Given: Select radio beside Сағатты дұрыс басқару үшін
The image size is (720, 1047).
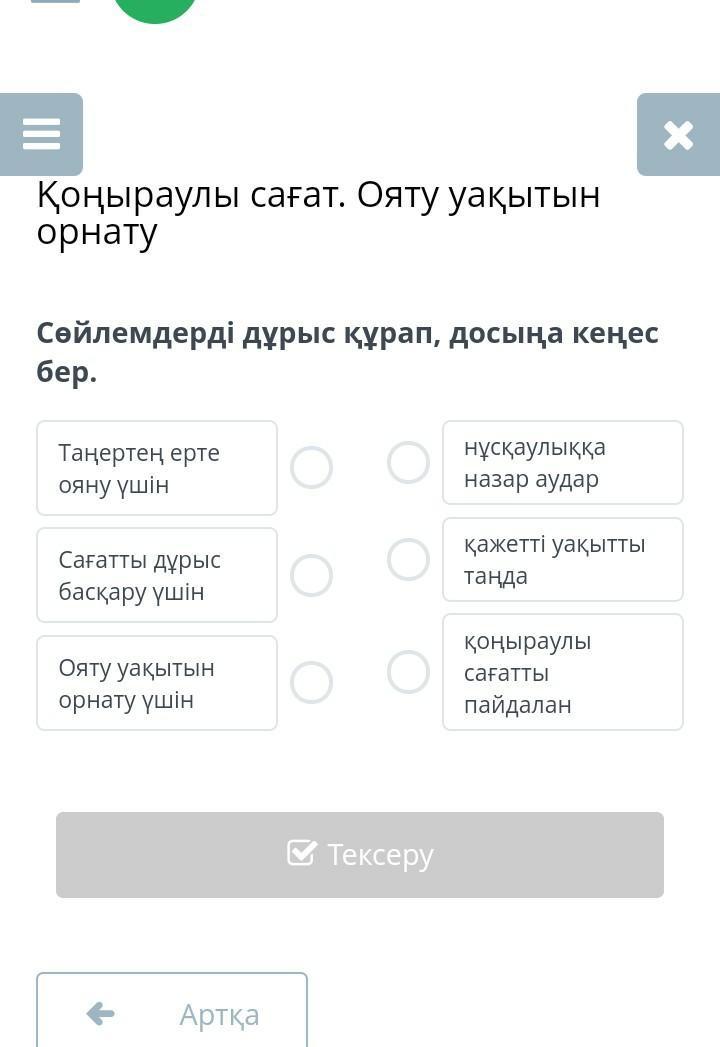Looking at the screenshot, I should click(311, 575).
